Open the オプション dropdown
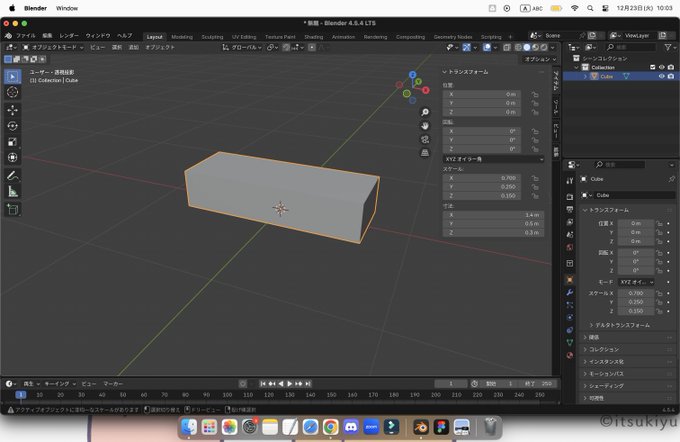 coord(540,59)
